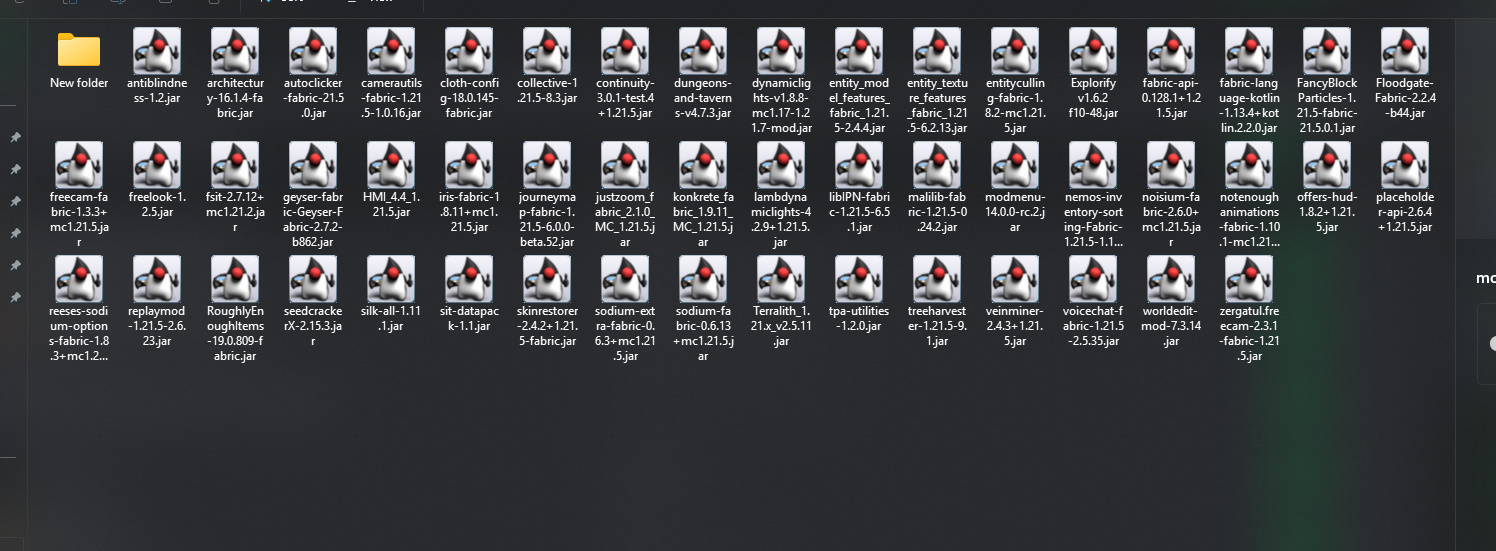Select placeholder-api-2.6.4+1.21.5.jar icon
This screenshot has height=551, width=1496.
point(1405,165)
